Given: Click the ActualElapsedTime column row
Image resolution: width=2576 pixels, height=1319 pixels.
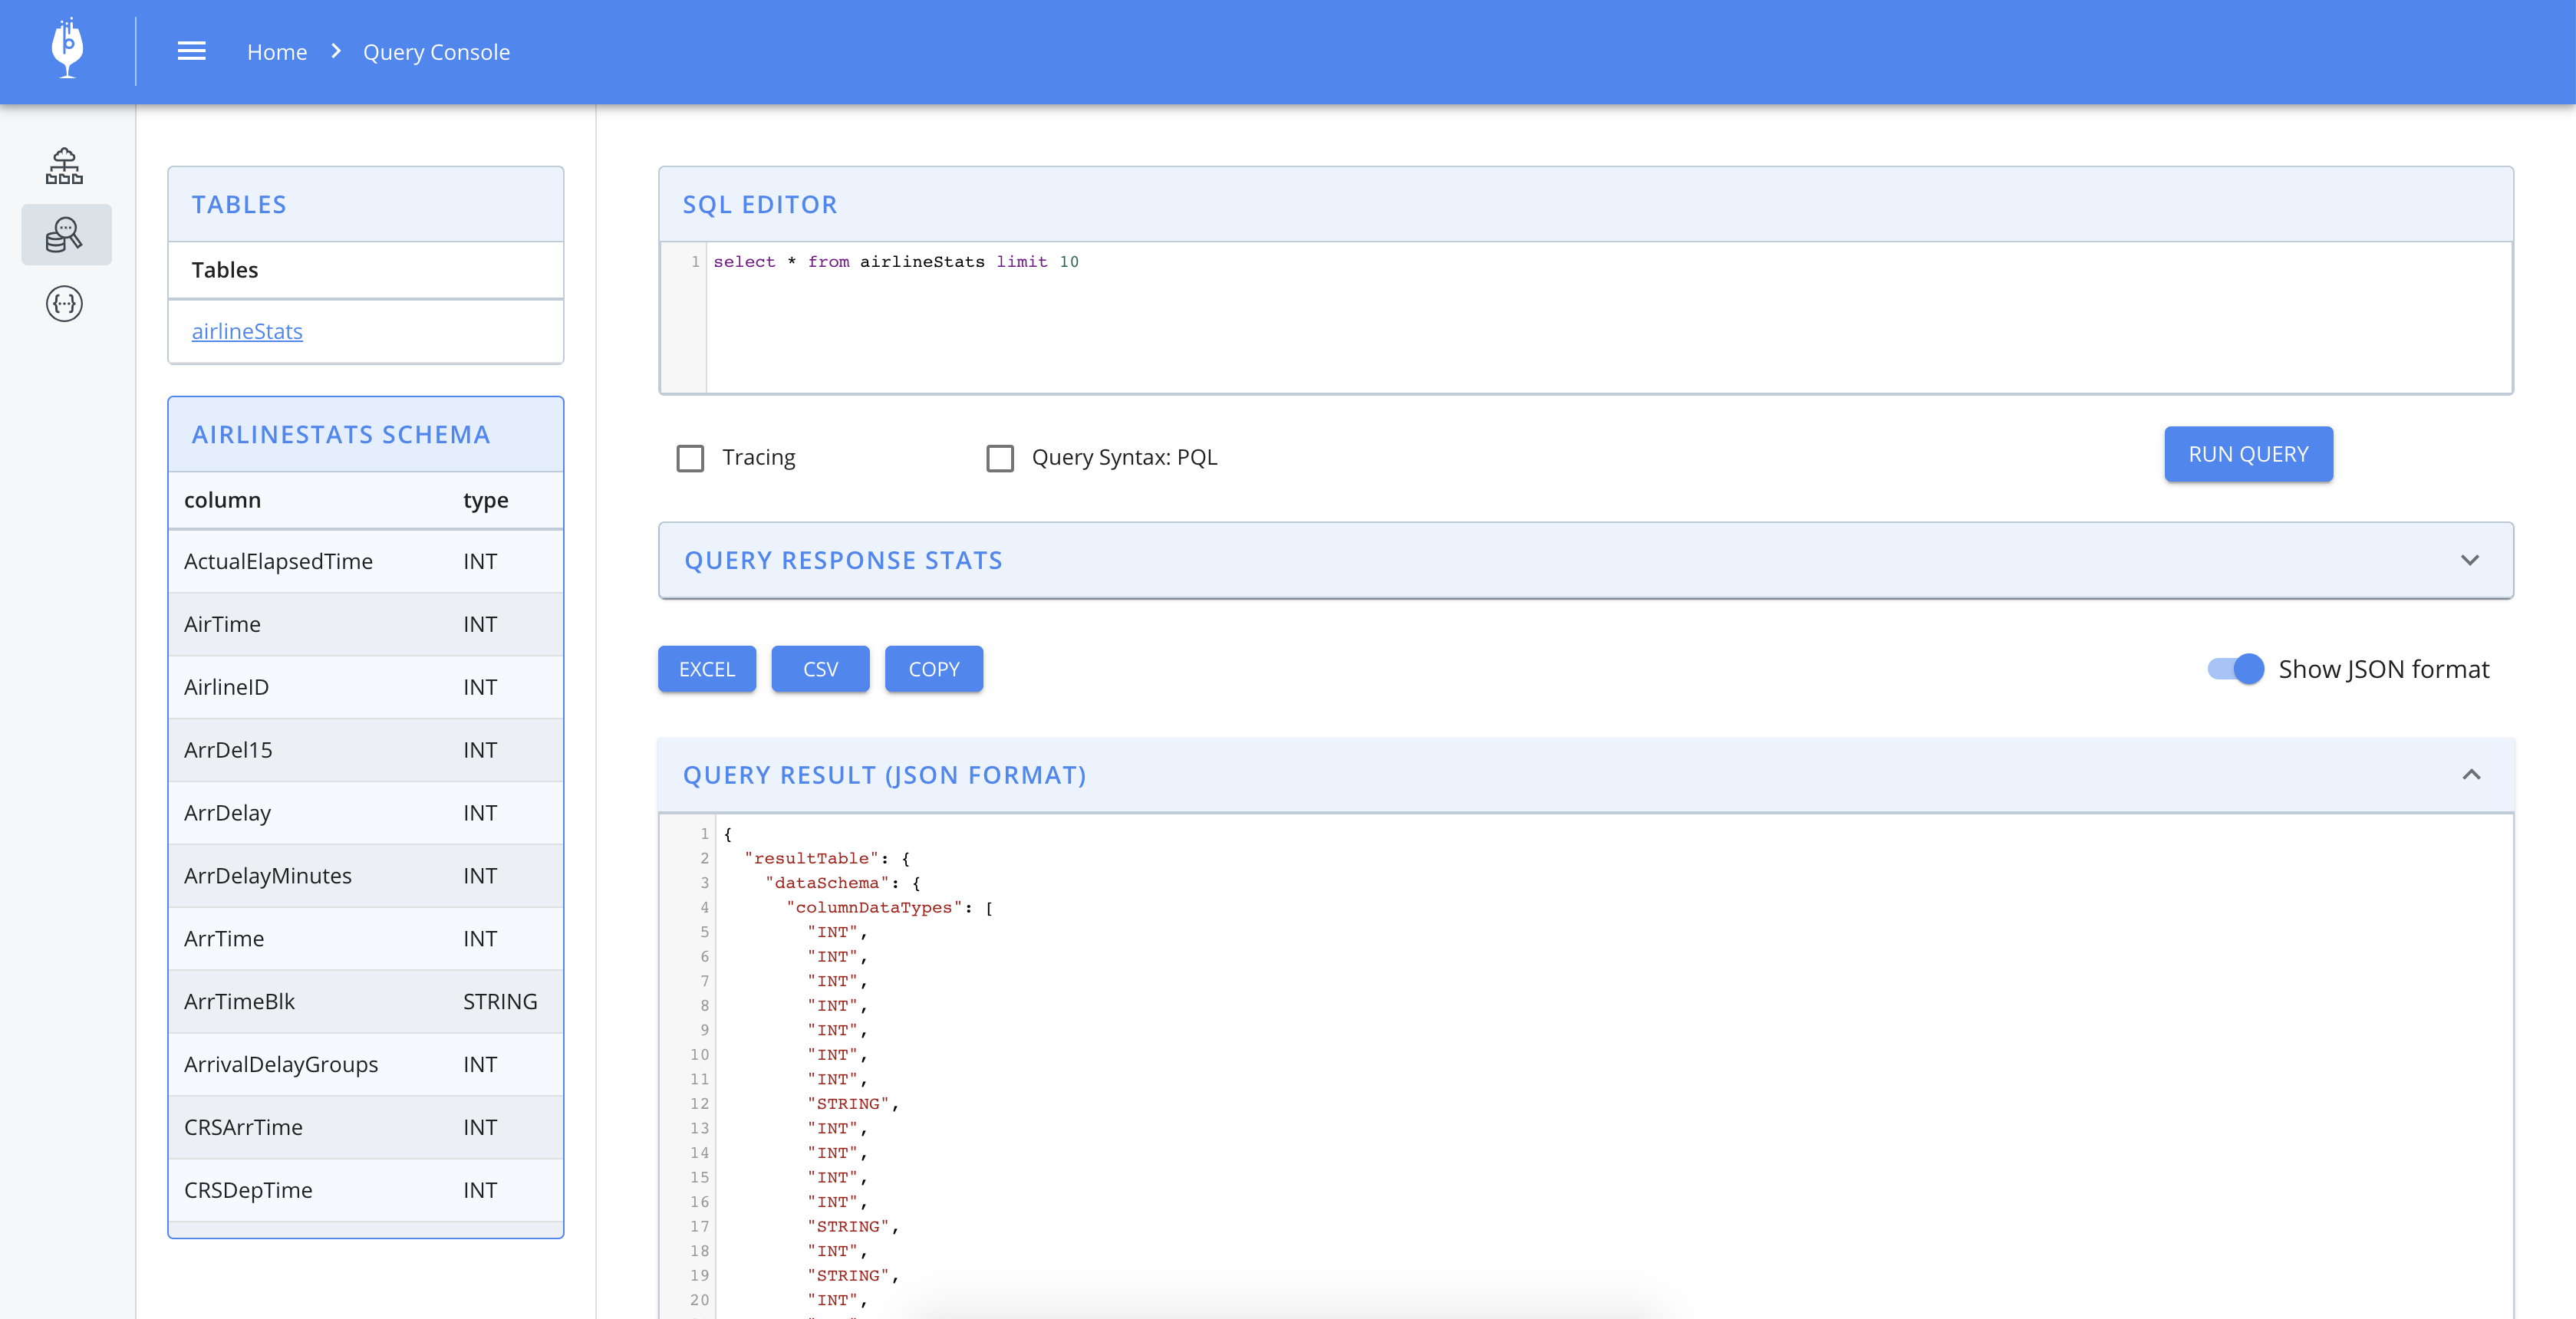Looking at the screenshot, I should (366, 562).
